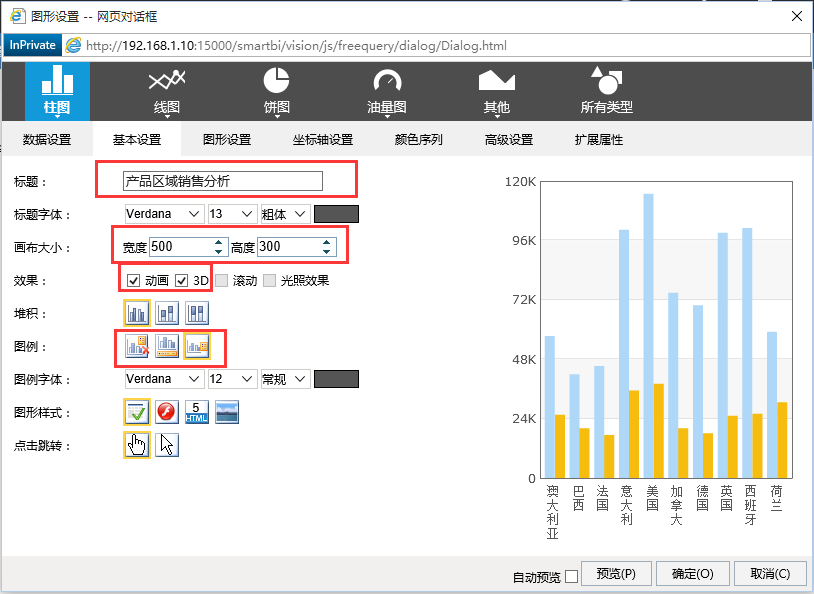Open 所有类型 chart types
814x594 pixels.
[606, 91]
